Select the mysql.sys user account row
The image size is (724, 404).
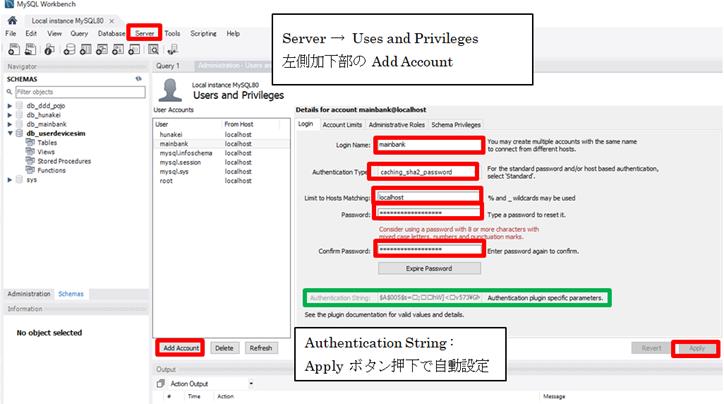(x=222, y=171)
